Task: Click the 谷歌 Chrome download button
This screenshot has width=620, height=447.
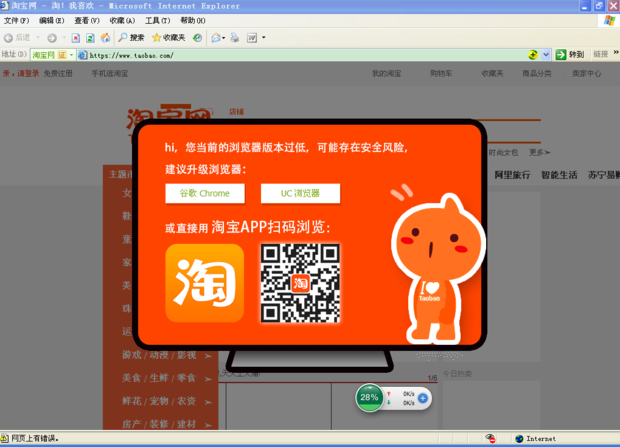Action: [x=205, y=193]
